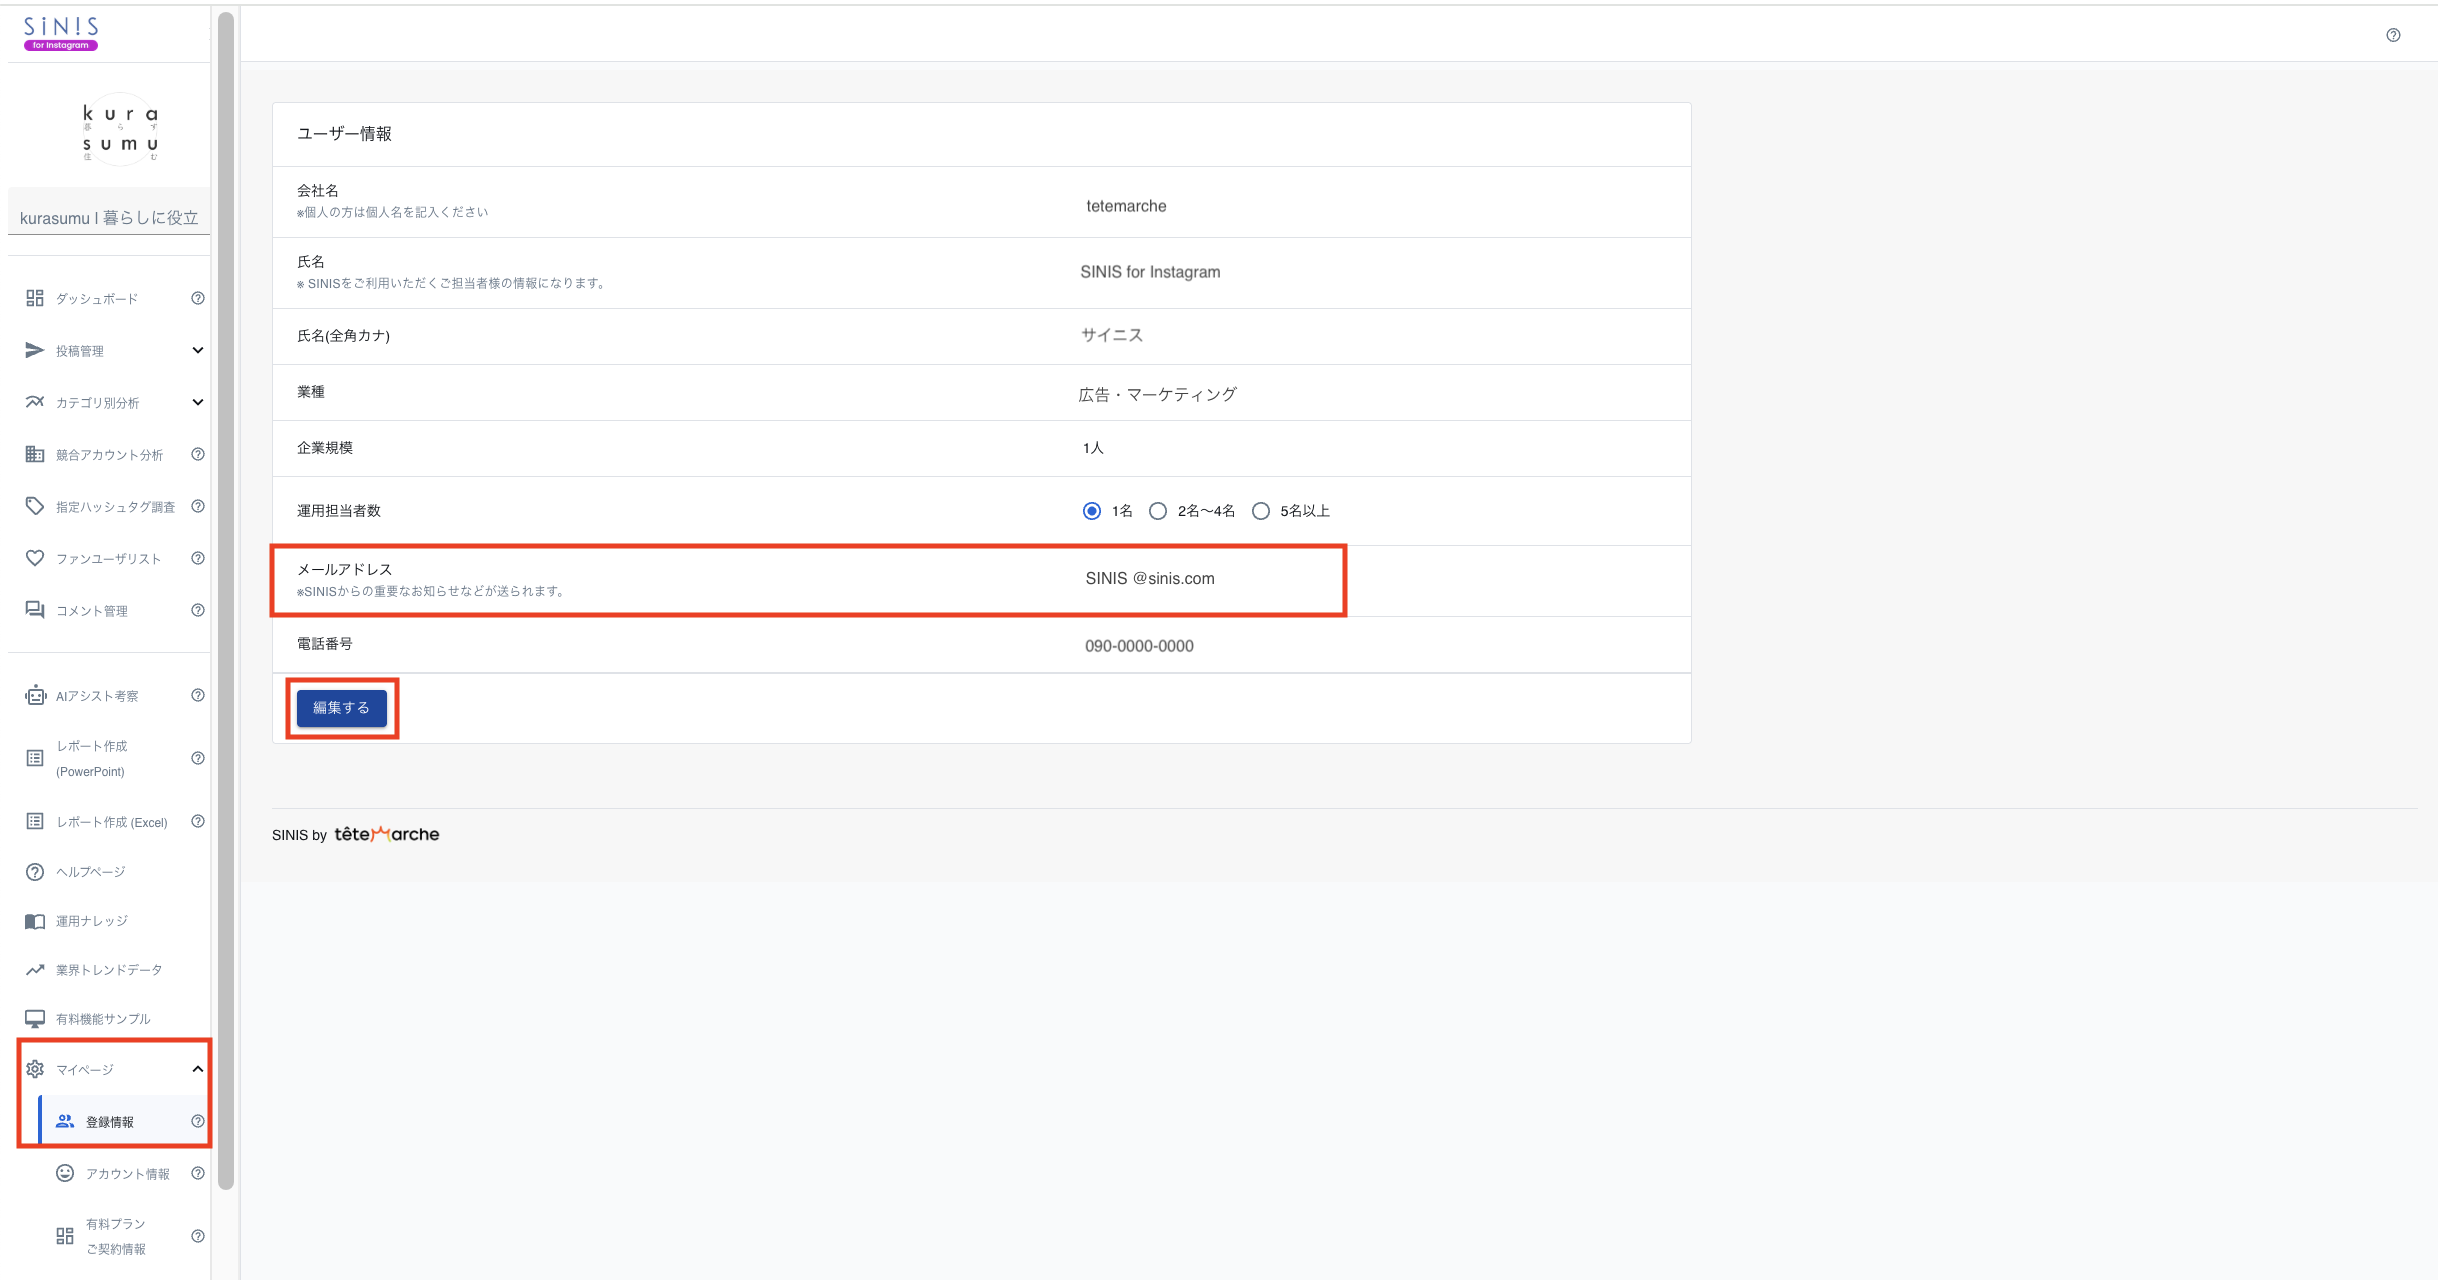This screenshot has height=1280, width=2438.
Task: Click the AI assist robot icon
Action: click(35, 696)
